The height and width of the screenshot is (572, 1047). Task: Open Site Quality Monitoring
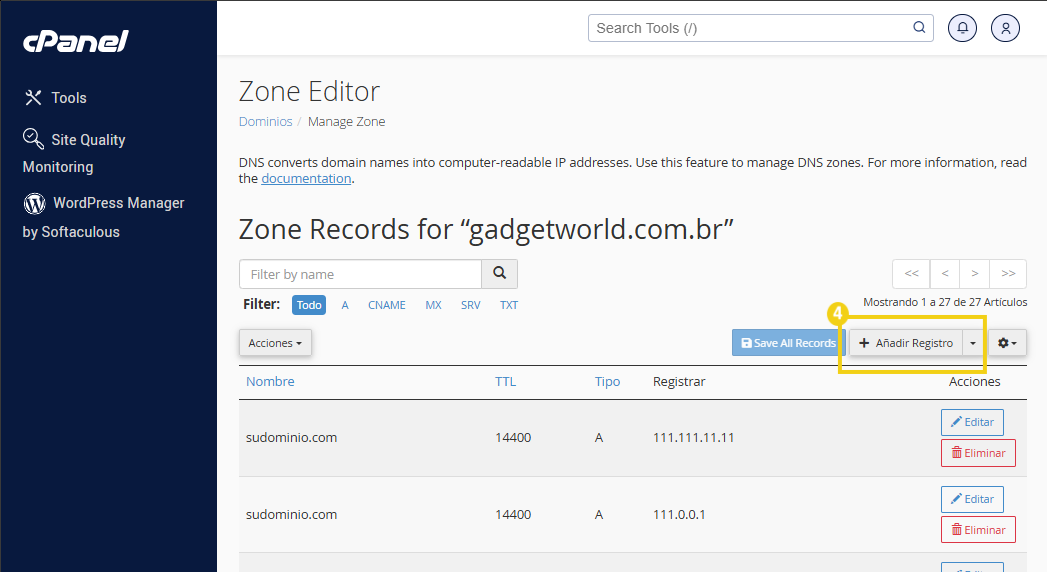click(74, 153)
